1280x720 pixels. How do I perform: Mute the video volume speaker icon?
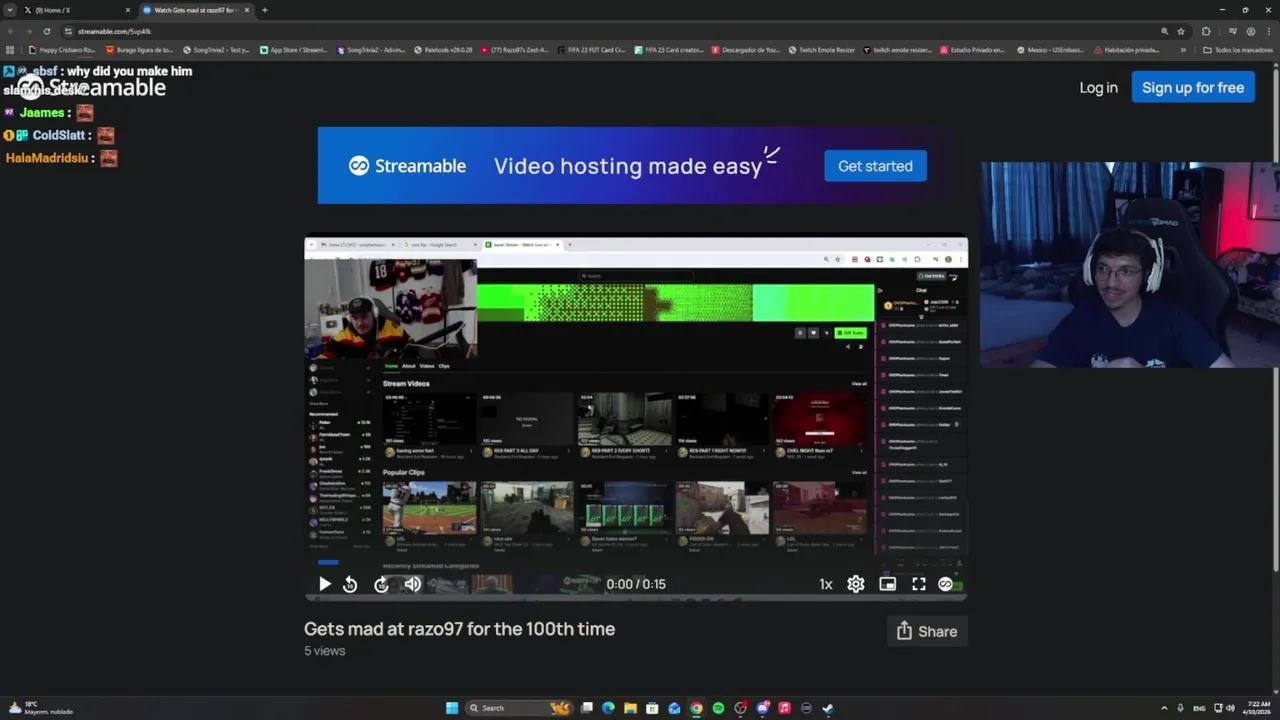[x=412, y=584]
